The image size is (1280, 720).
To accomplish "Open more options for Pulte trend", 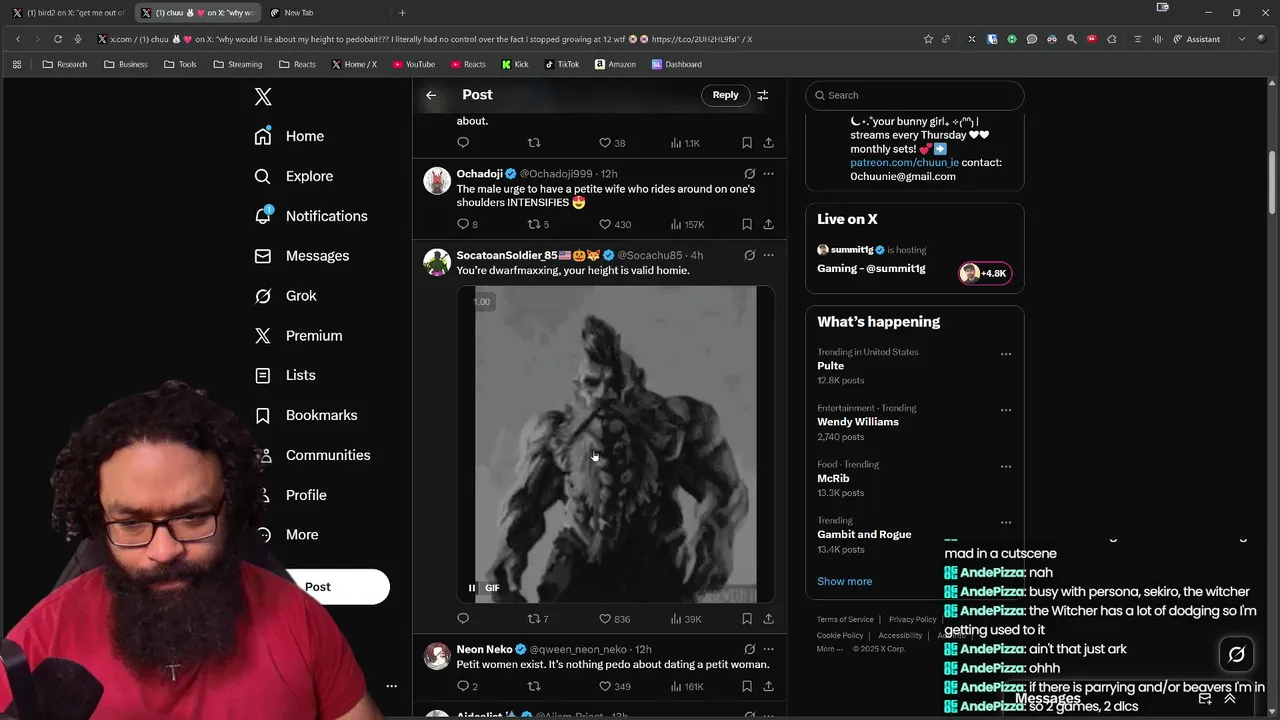I will tap(1006, 354).
